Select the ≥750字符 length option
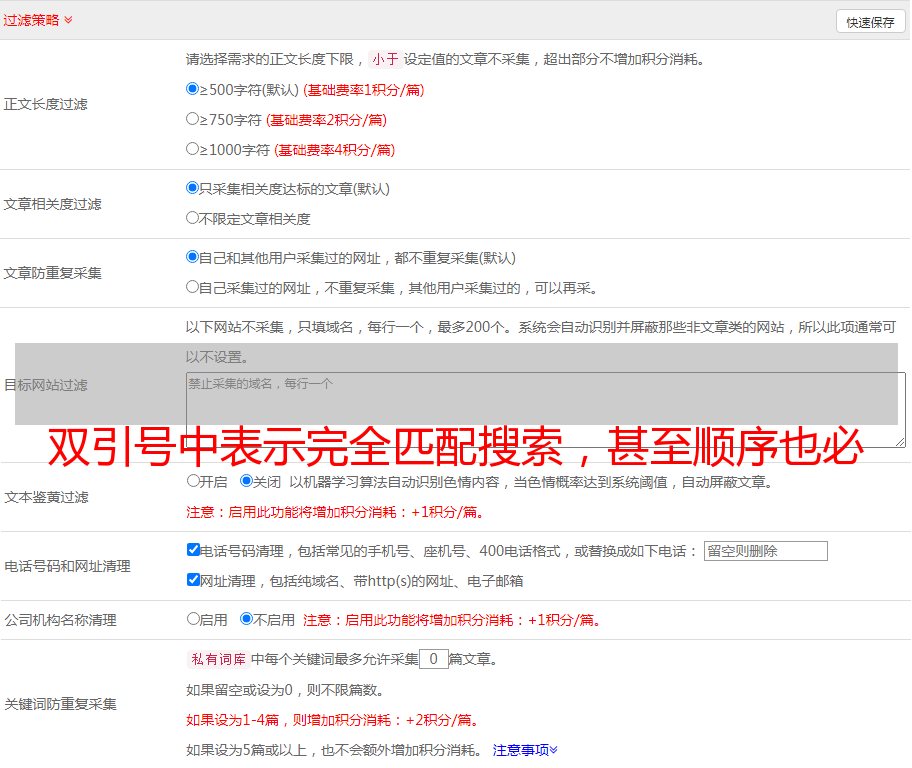Screen dimensions: 912x768 193,119
